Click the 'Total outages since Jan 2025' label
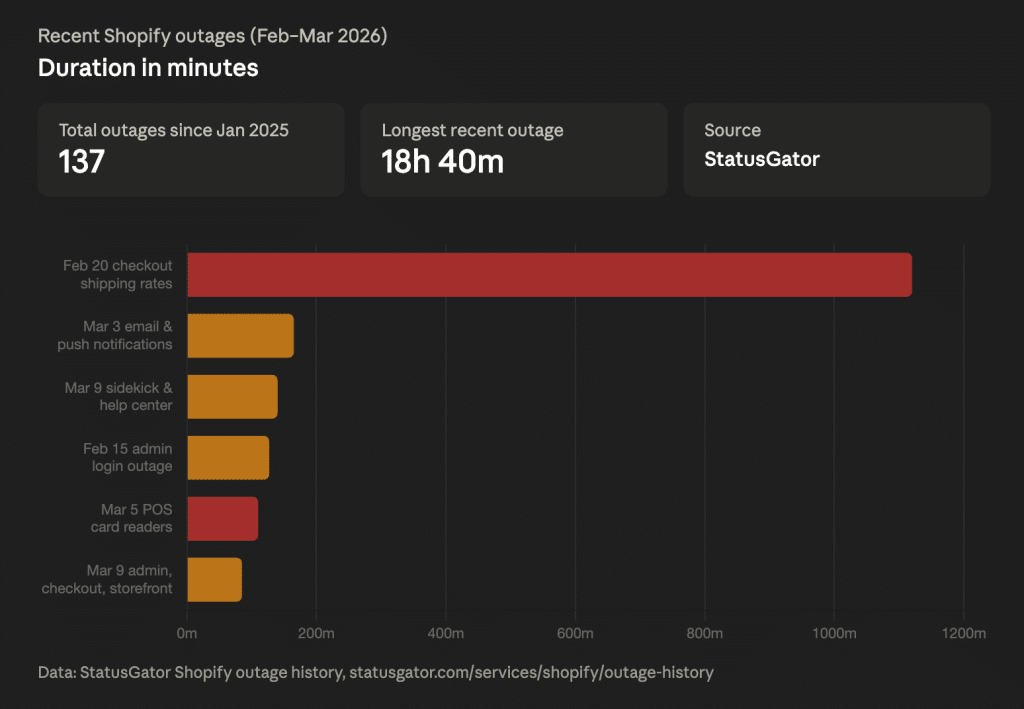The image size is (1024, 709). 174,131
